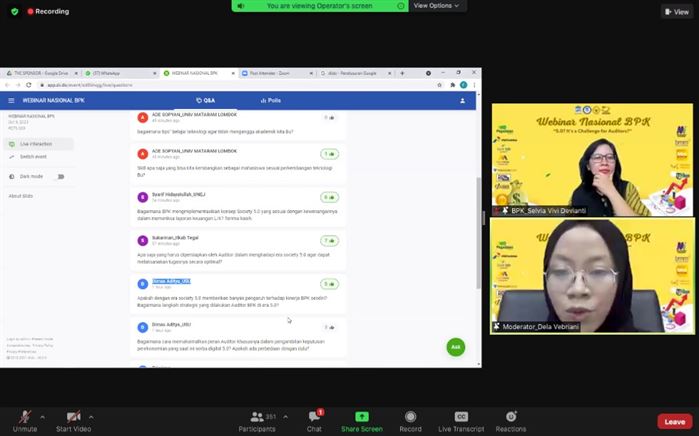
Task: Select the Q&A tab in Slido
Action: click(x=206, y=101)
